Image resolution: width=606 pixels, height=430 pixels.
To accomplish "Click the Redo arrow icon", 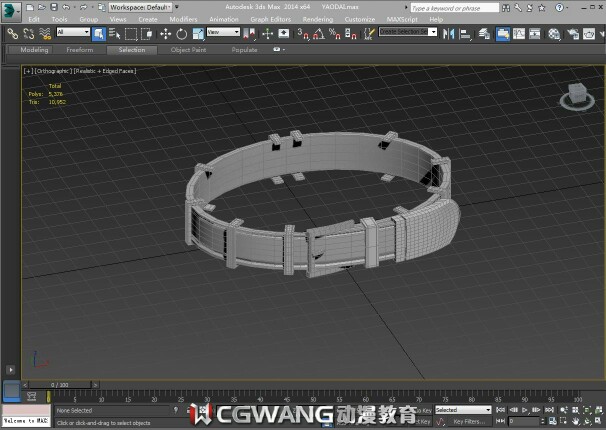I will (83, 7).
